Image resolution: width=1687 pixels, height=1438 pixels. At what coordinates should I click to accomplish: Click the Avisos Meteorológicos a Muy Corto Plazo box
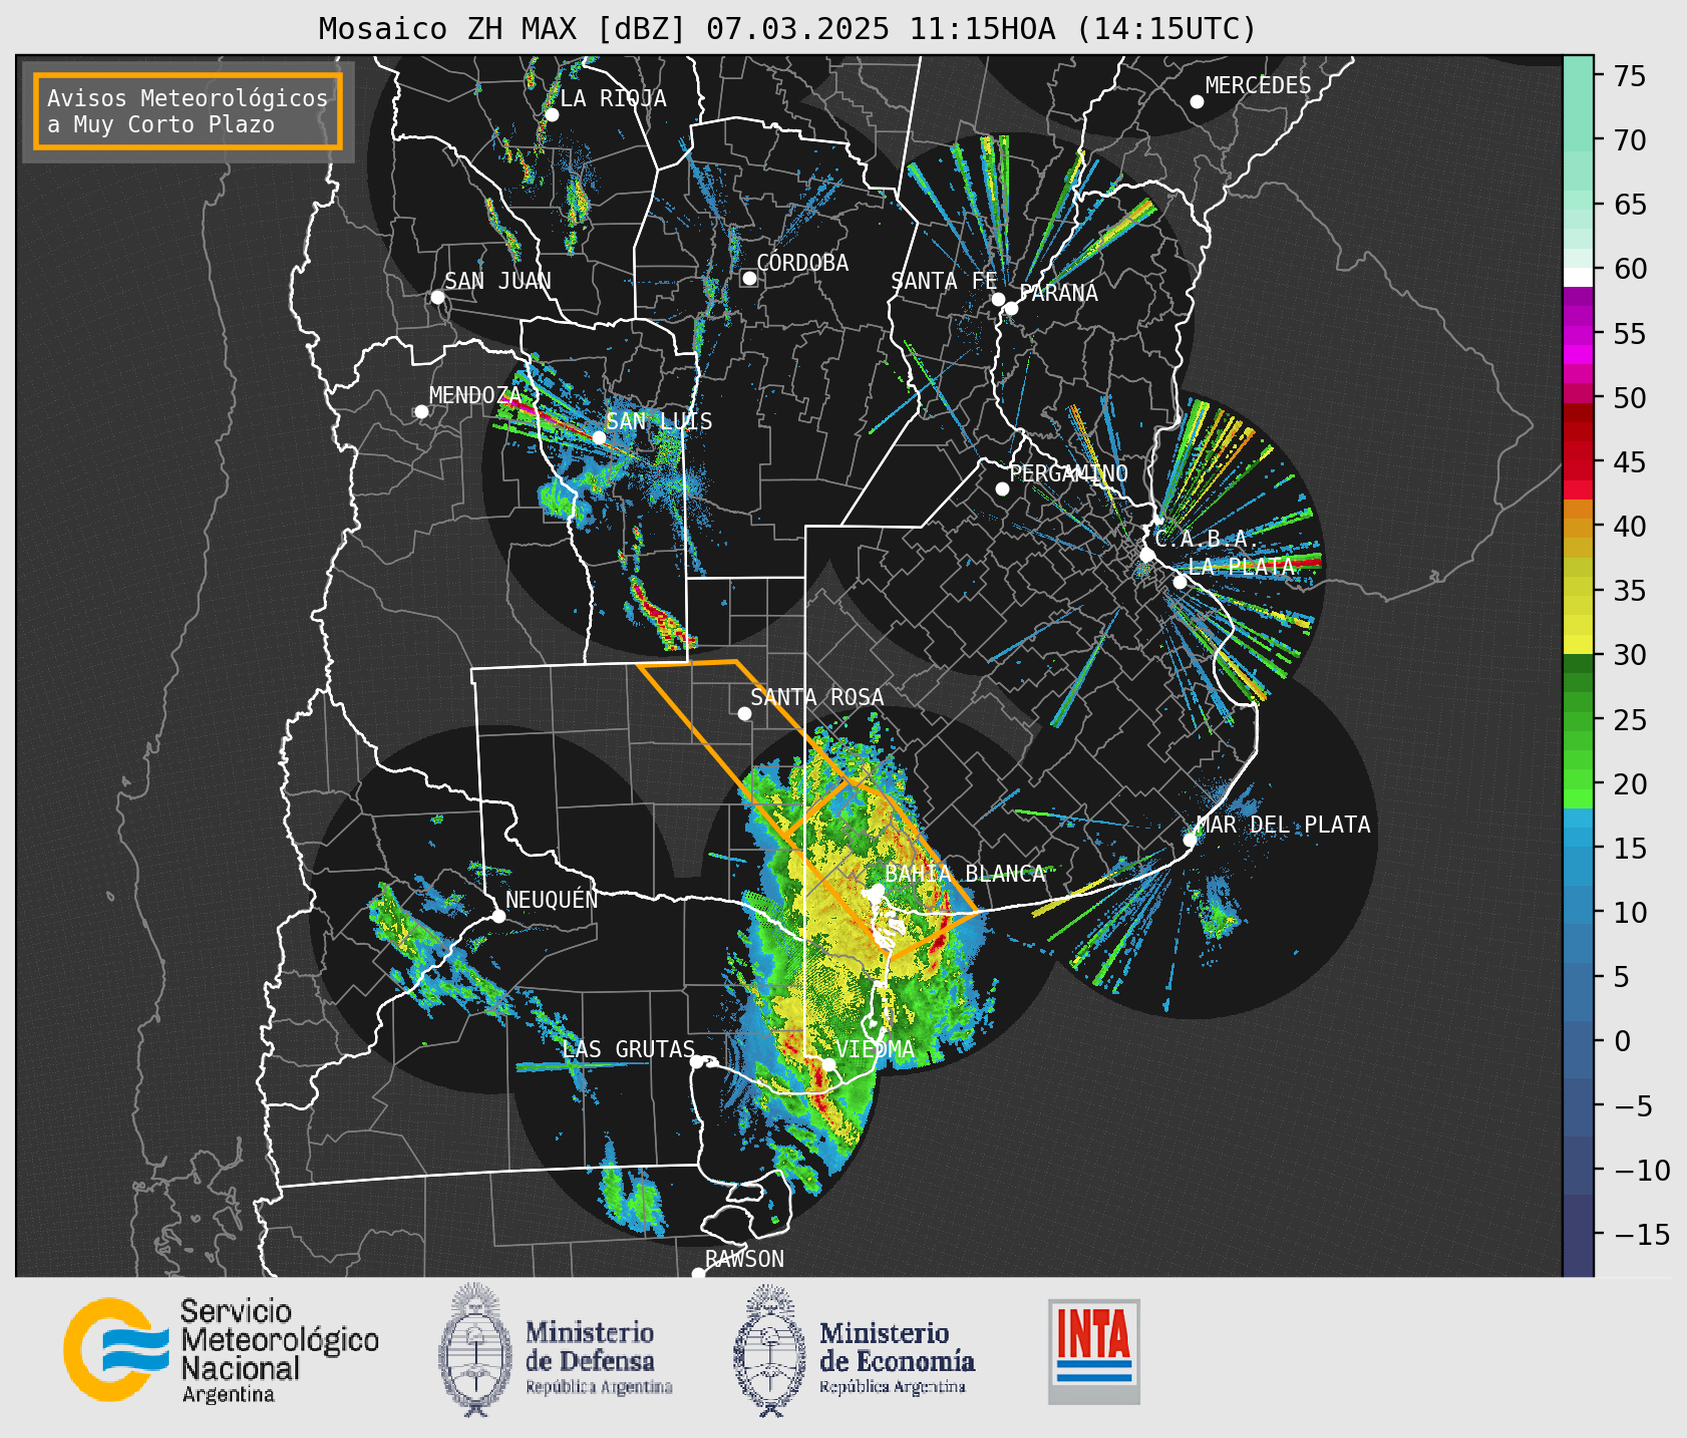(x=188, y=111)
